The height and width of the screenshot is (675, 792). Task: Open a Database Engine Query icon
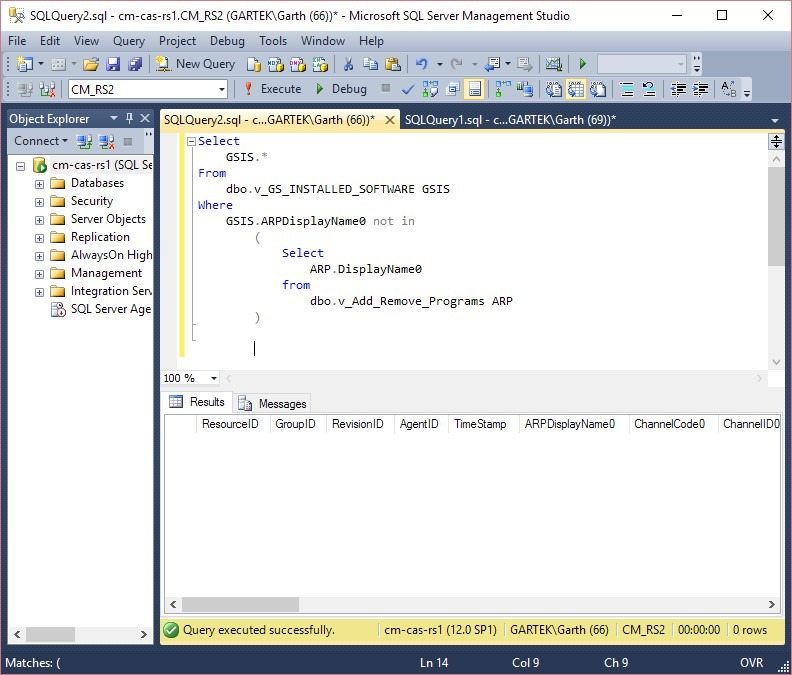click(x=254, y=64)
